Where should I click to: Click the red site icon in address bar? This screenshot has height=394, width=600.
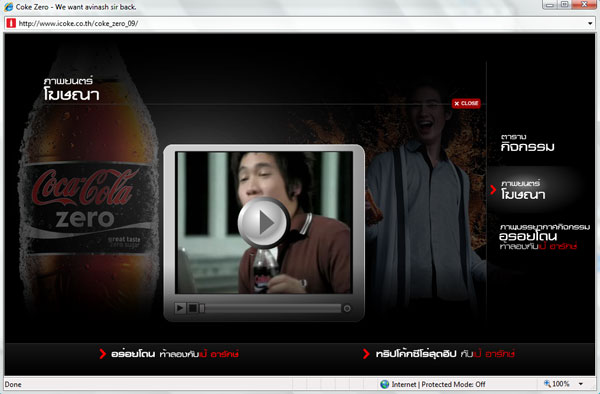point(11,23)
